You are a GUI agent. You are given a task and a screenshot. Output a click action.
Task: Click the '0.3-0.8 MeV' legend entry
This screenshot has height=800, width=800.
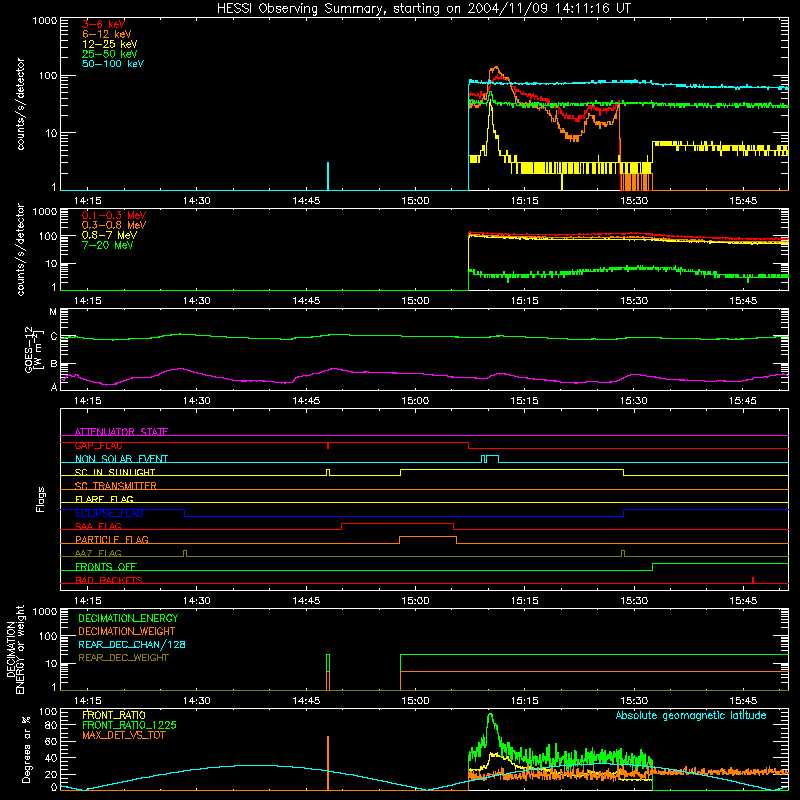(114, 225)
